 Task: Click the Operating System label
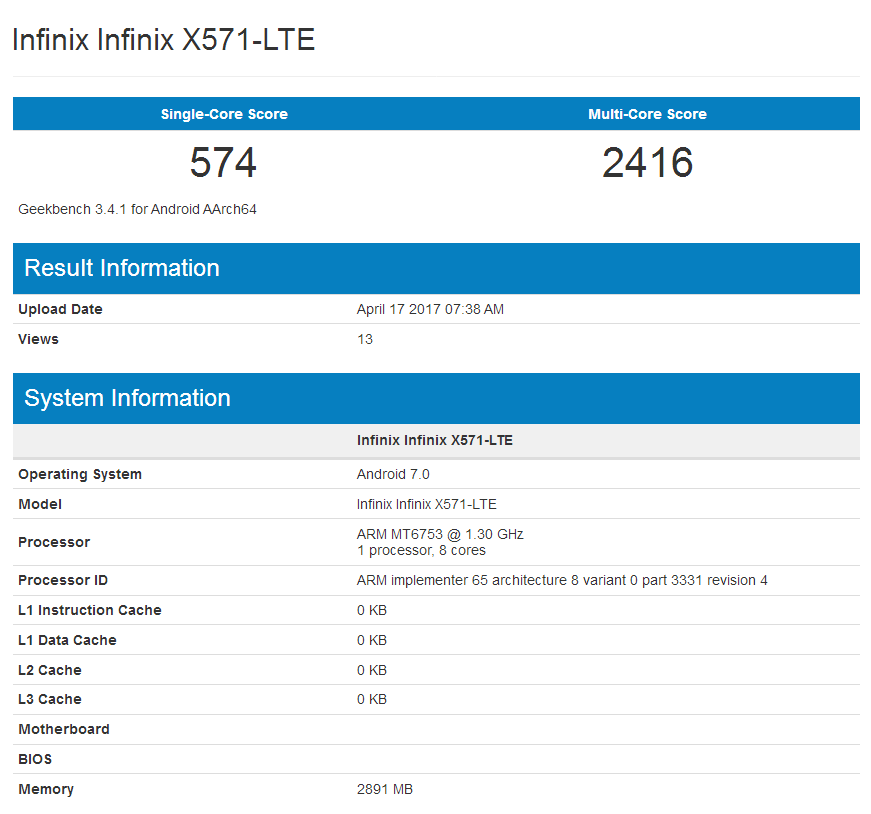point(80,474)
